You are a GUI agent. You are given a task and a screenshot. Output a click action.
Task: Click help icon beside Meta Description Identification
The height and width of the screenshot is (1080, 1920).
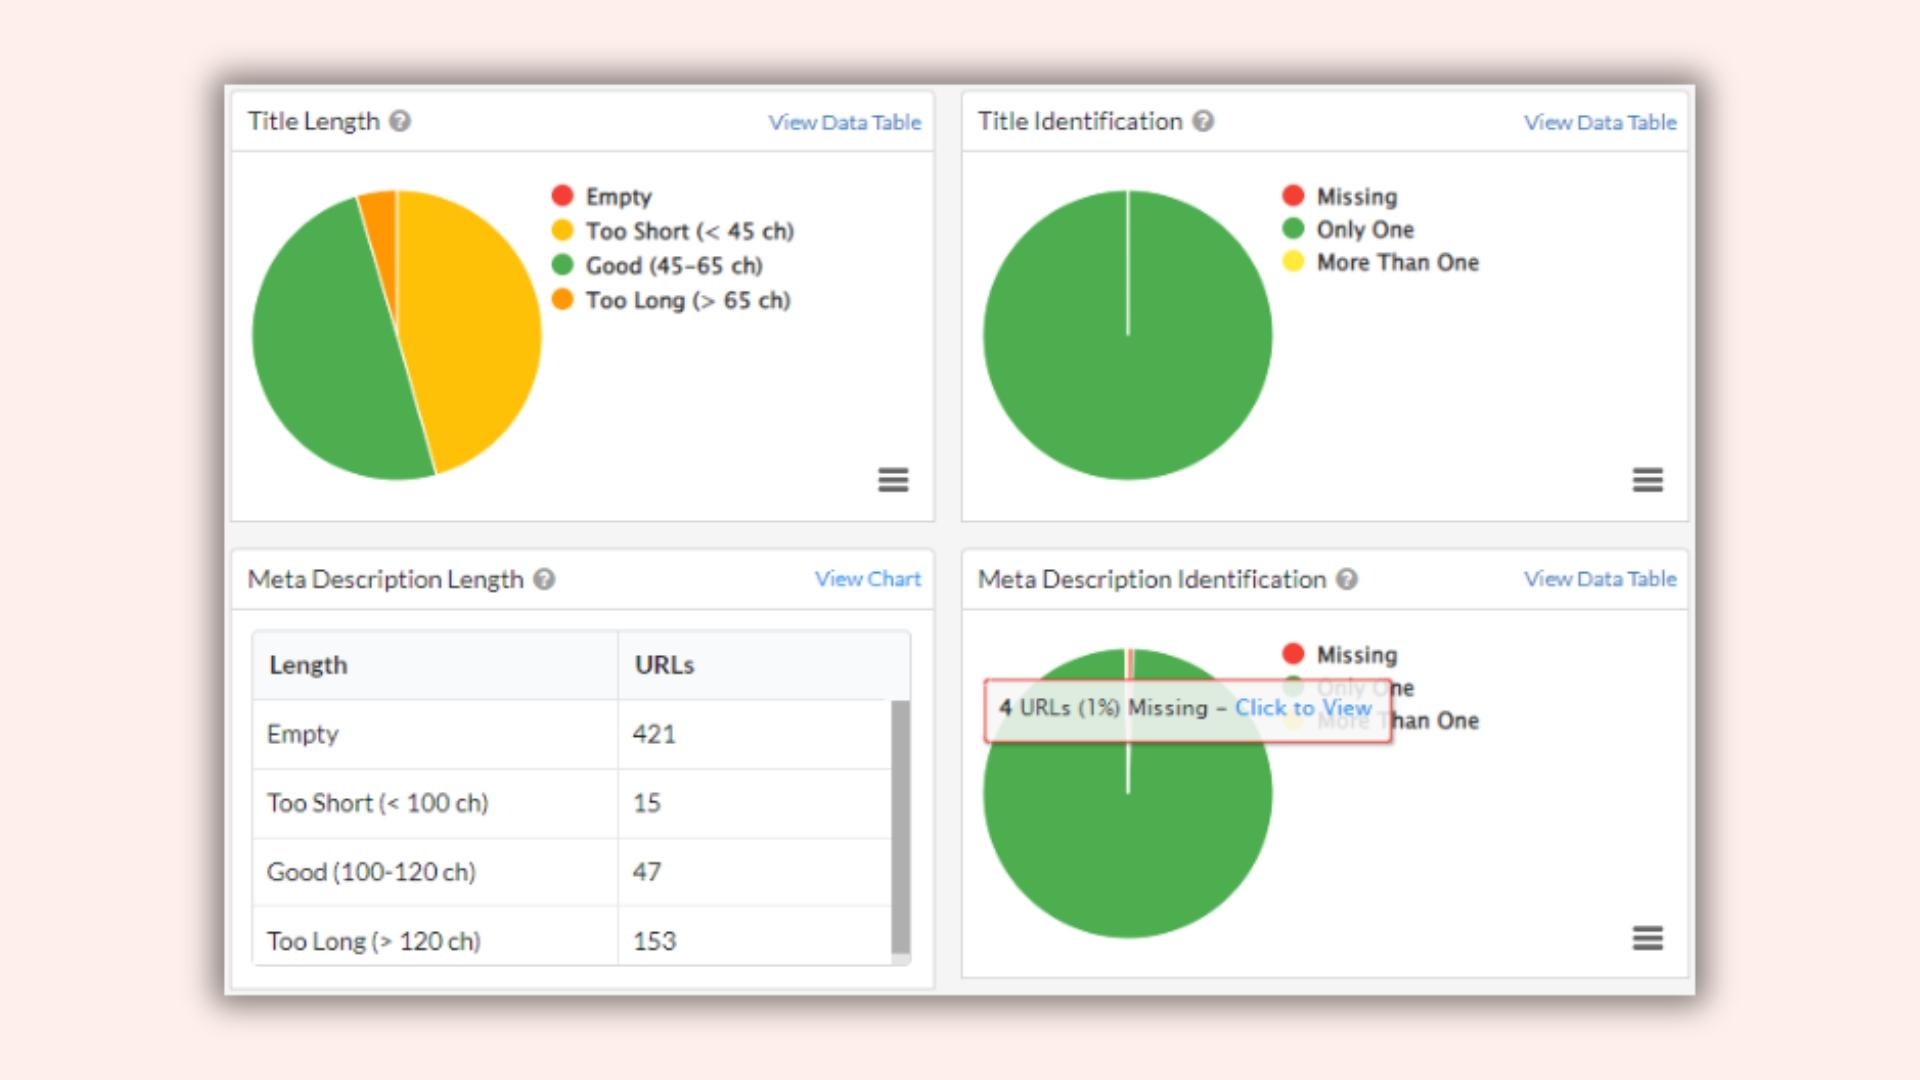coord(1347,579)
